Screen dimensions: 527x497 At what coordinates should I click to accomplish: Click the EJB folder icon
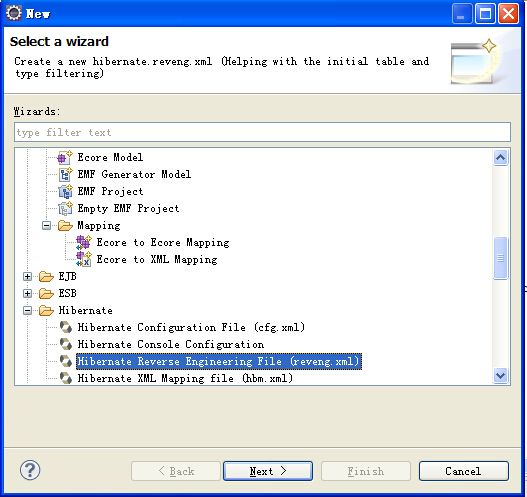pos(46,277)
